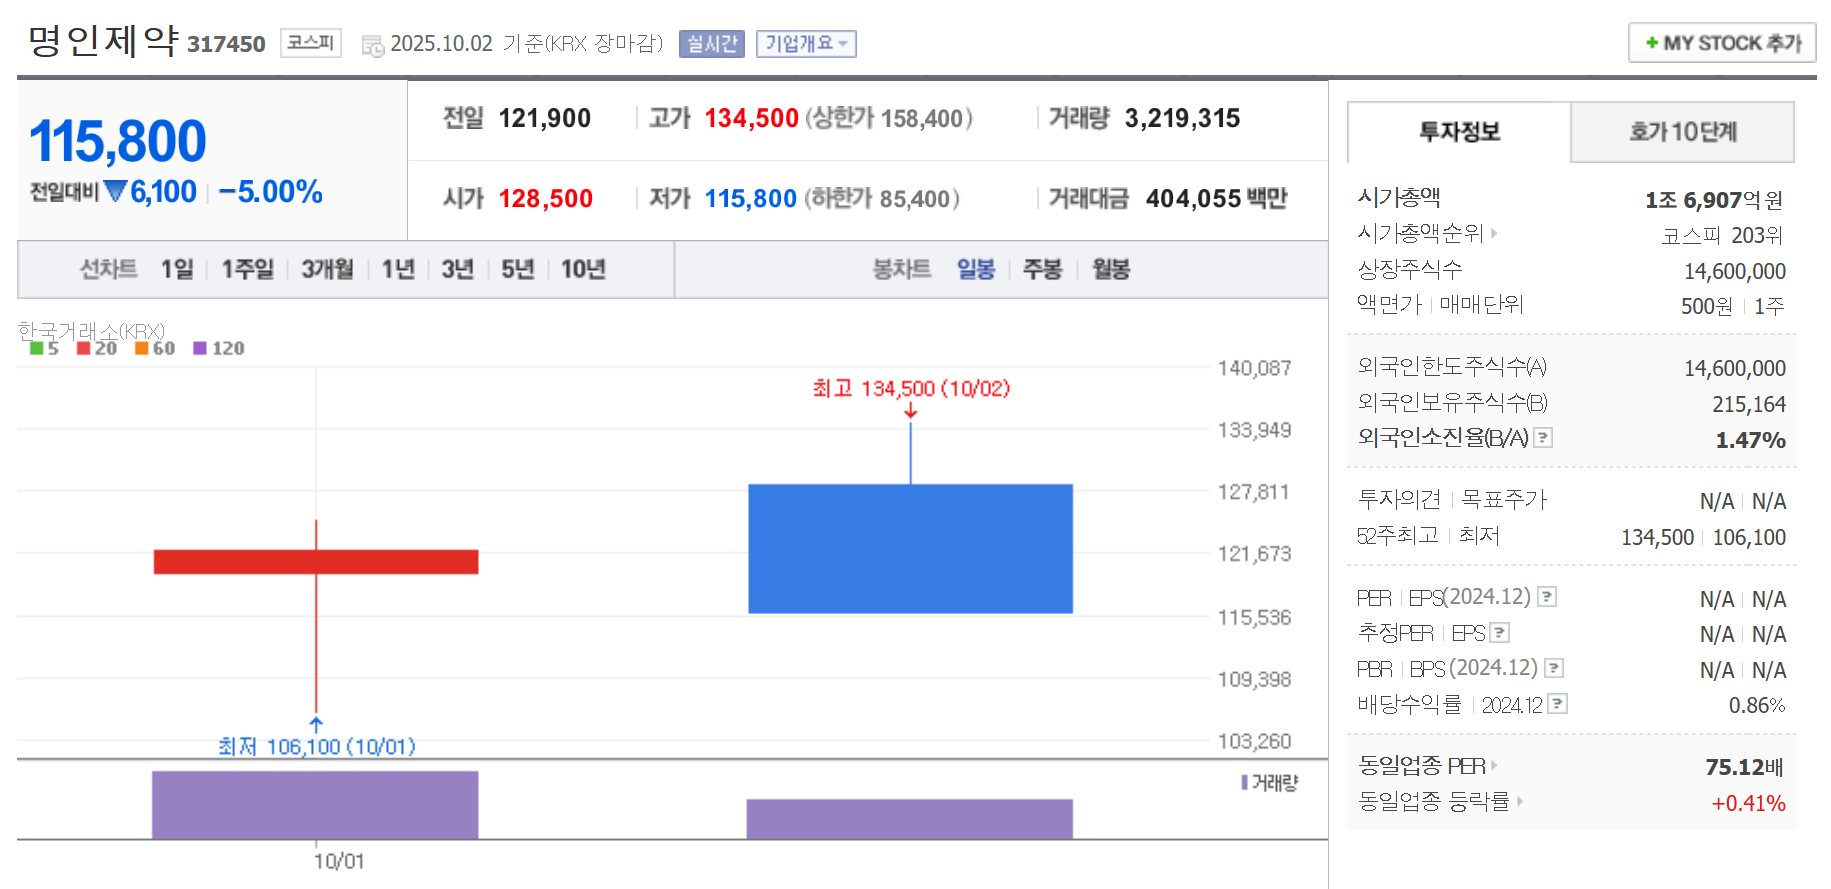Image resolution: width=1831 pixels, height=889 pixels.
Task: Click the 명인제약 stock name heading
Action: (103, 41)
